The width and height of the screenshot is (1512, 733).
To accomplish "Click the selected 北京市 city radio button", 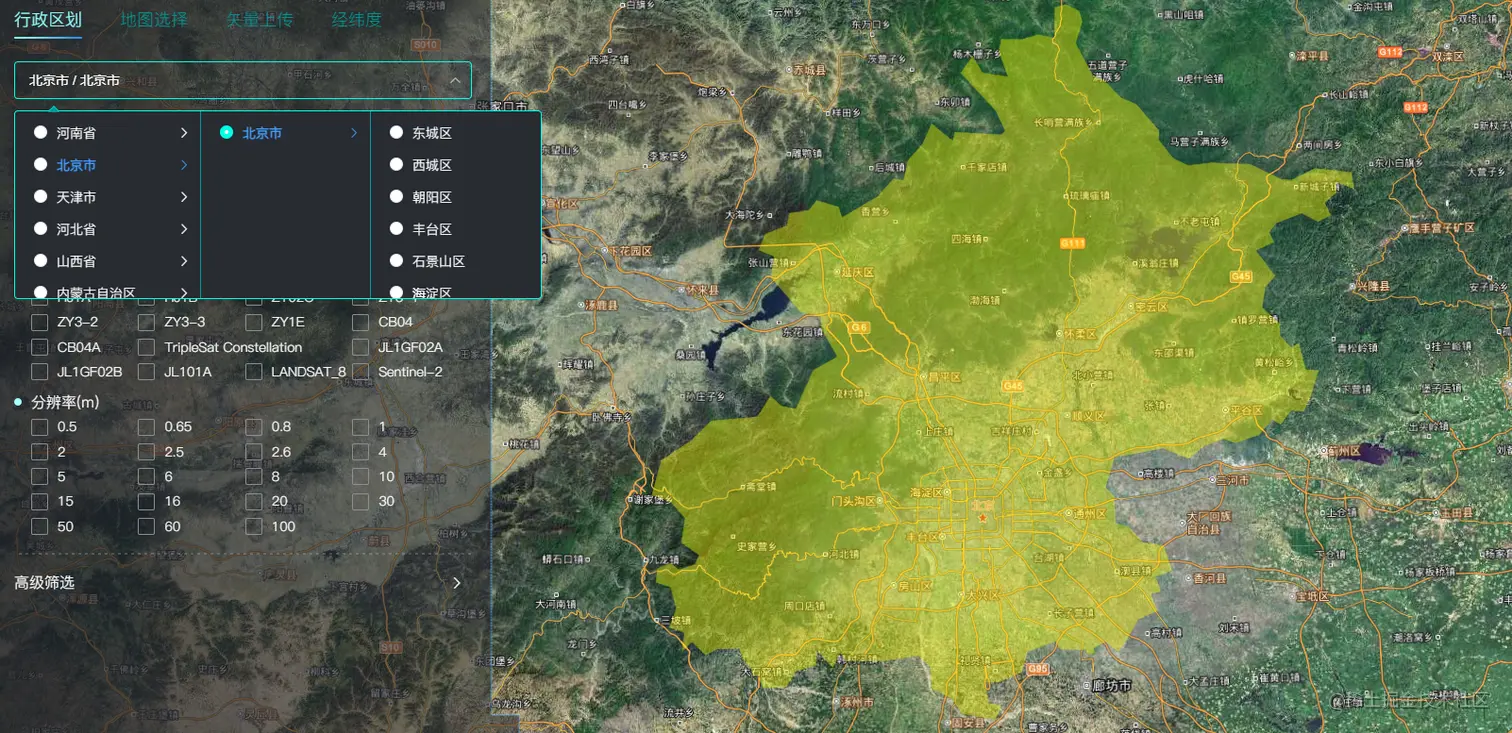I will click(227, 132).
